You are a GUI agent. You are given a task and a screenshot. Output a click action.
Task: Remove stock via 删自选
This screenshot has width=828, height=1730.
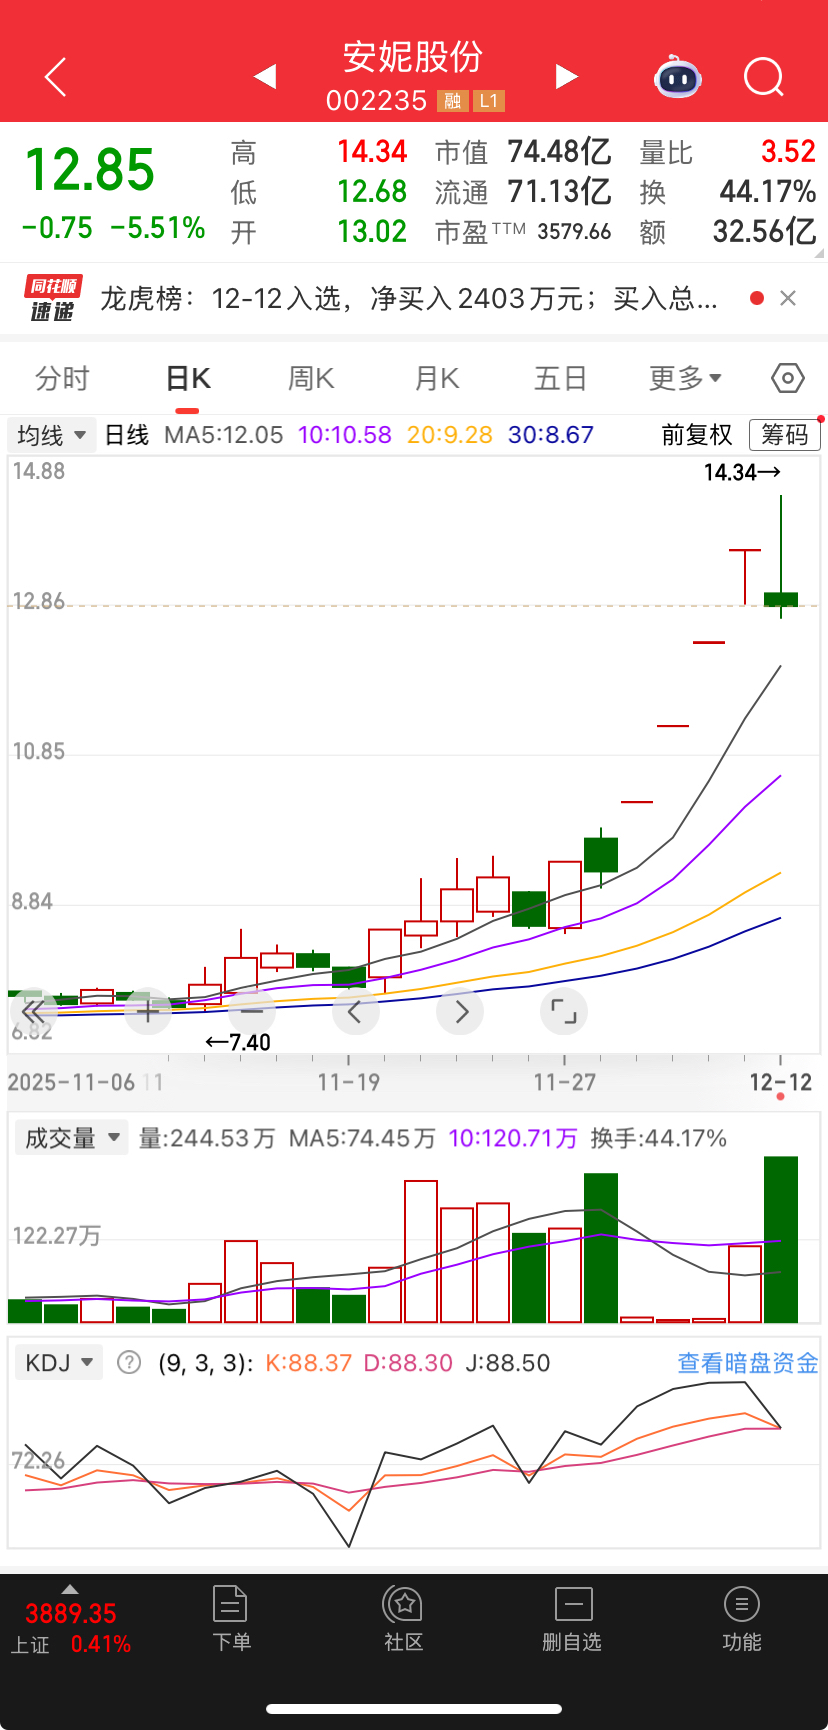coord(572,1619)
